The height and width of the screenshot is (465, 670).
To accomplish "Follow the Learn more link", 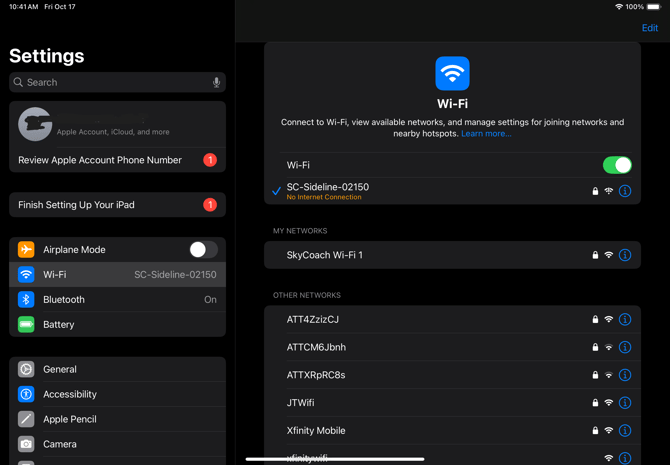I will pos(486,134).
